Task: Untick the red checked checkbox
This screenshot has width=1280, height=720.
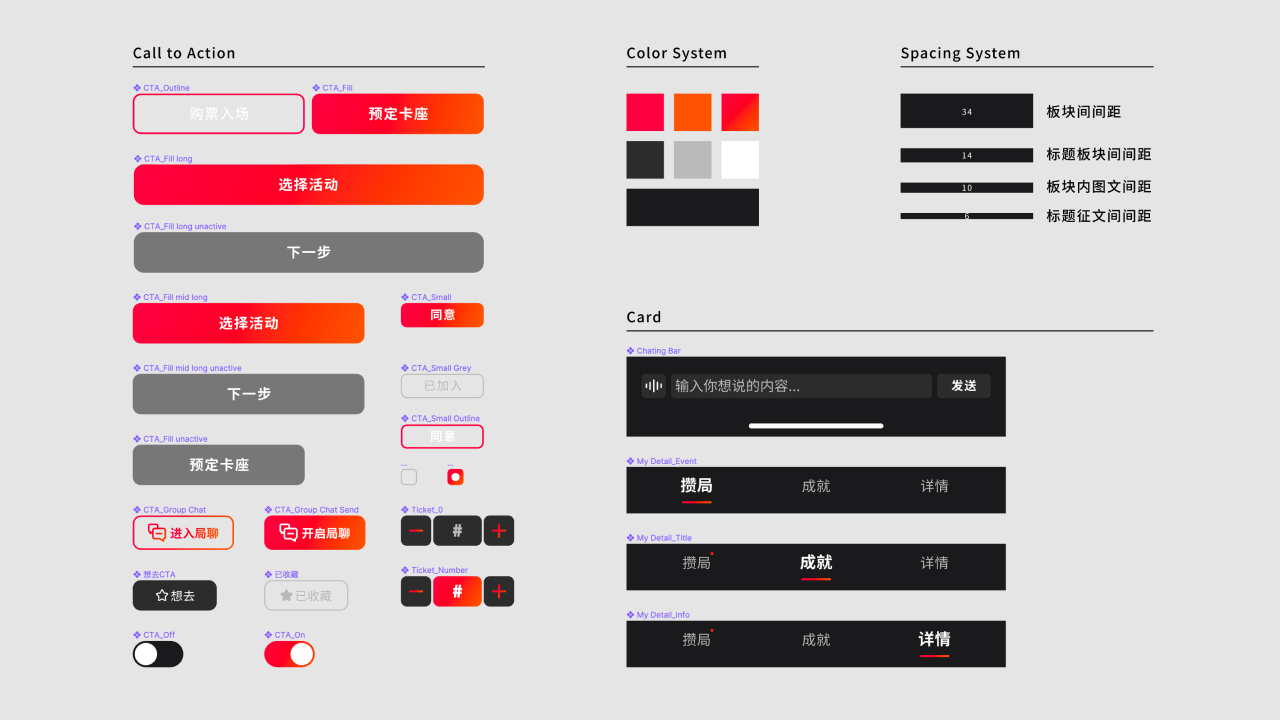Action: tap(455, 477)
